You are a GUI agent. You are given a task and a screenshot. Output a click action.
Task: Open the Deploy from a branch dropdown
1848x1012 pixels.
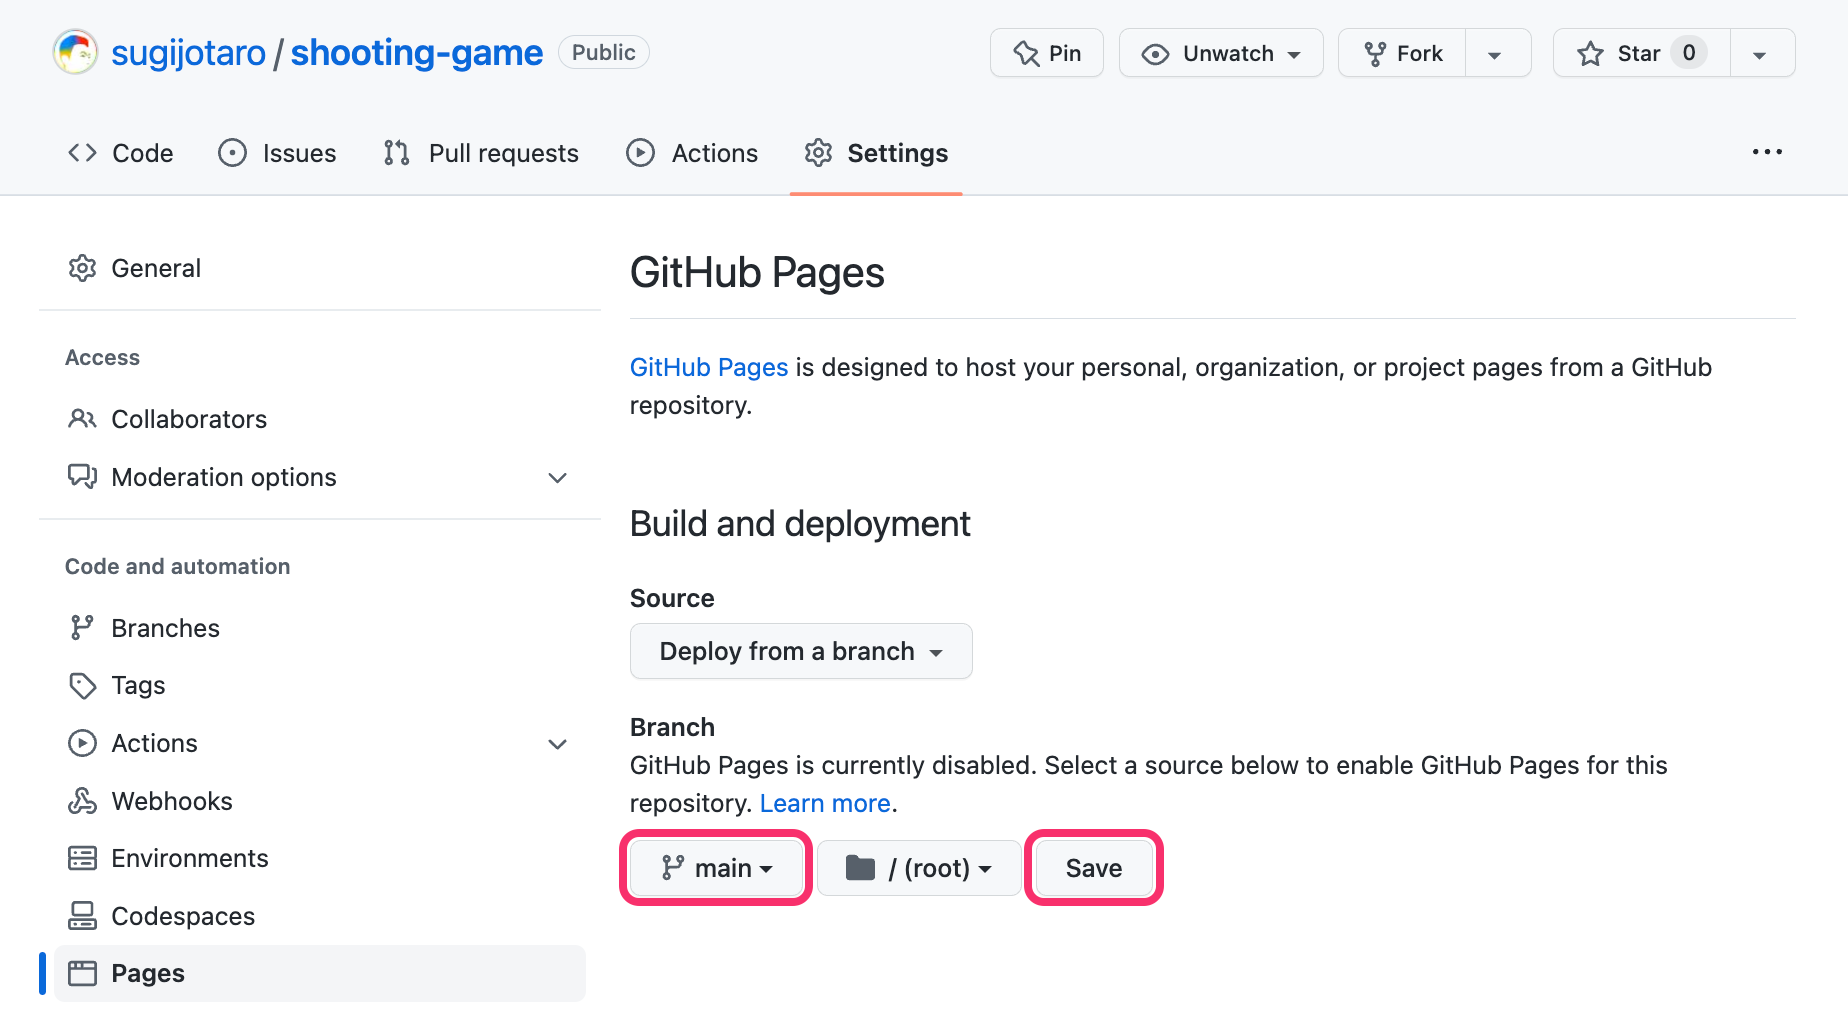800,651
